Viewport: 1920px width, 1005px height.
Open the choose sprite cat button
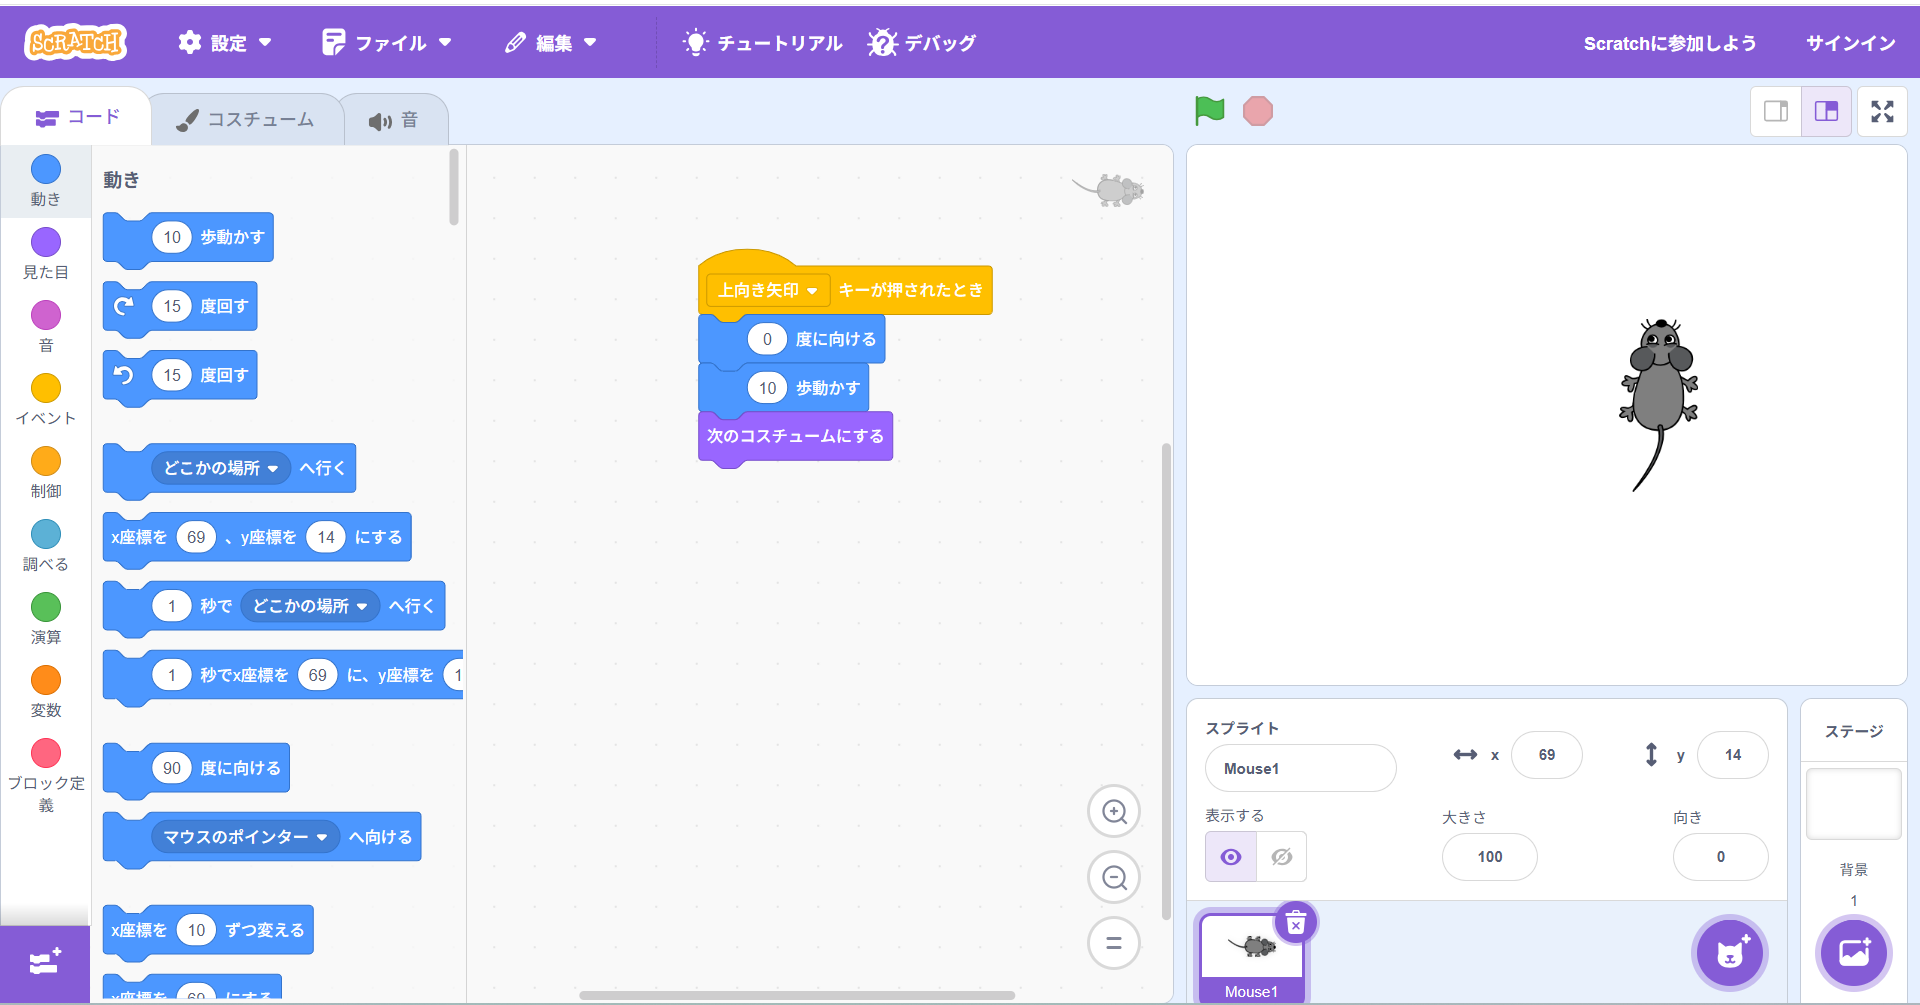pyautogui.click(x=1730, y=953)
